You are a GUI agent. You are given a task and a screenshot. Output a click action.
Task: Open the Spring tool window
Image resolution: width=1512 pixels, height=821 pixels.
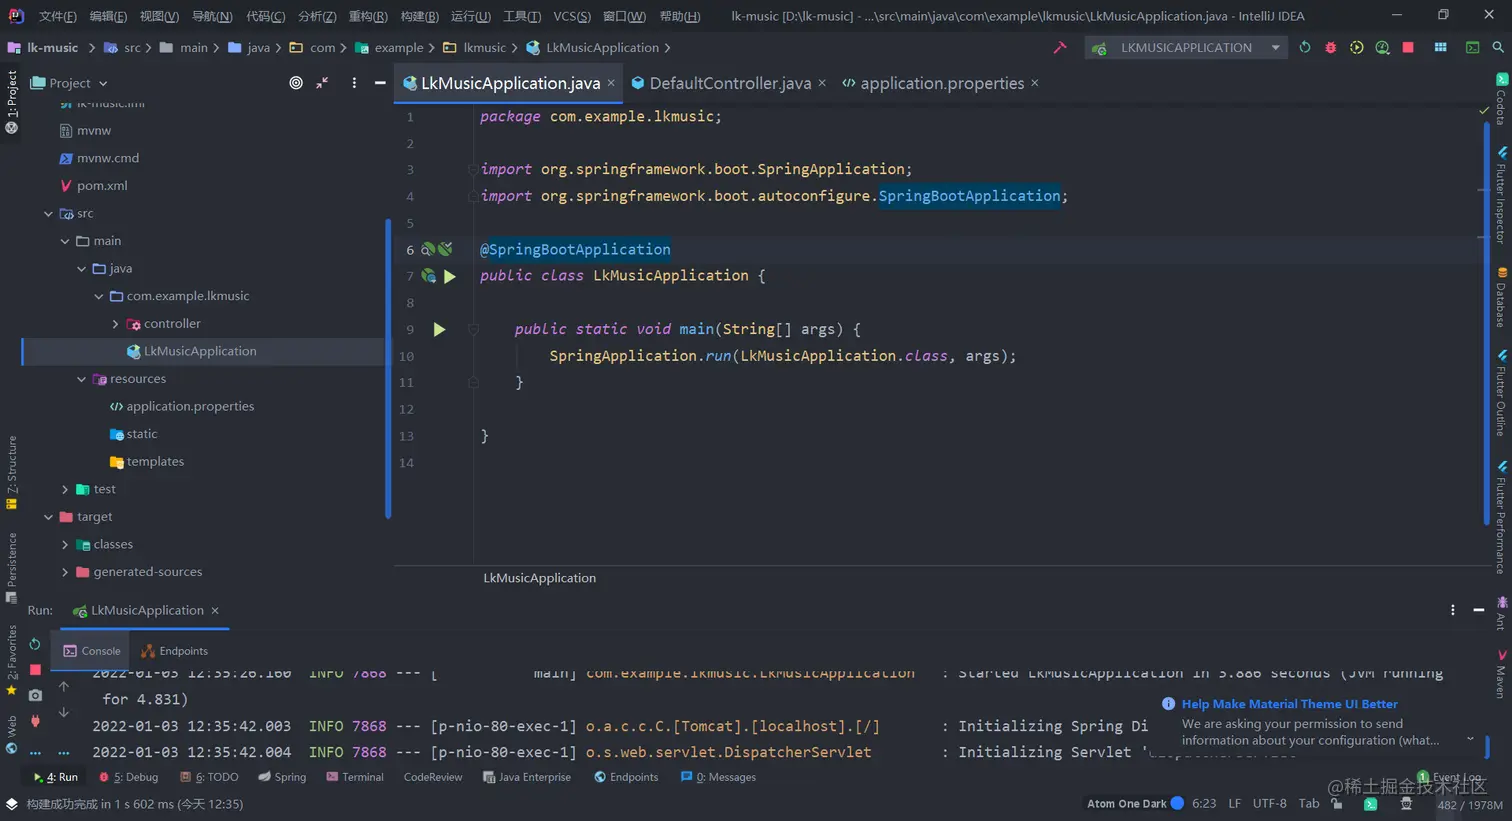(x=282, y=777)
